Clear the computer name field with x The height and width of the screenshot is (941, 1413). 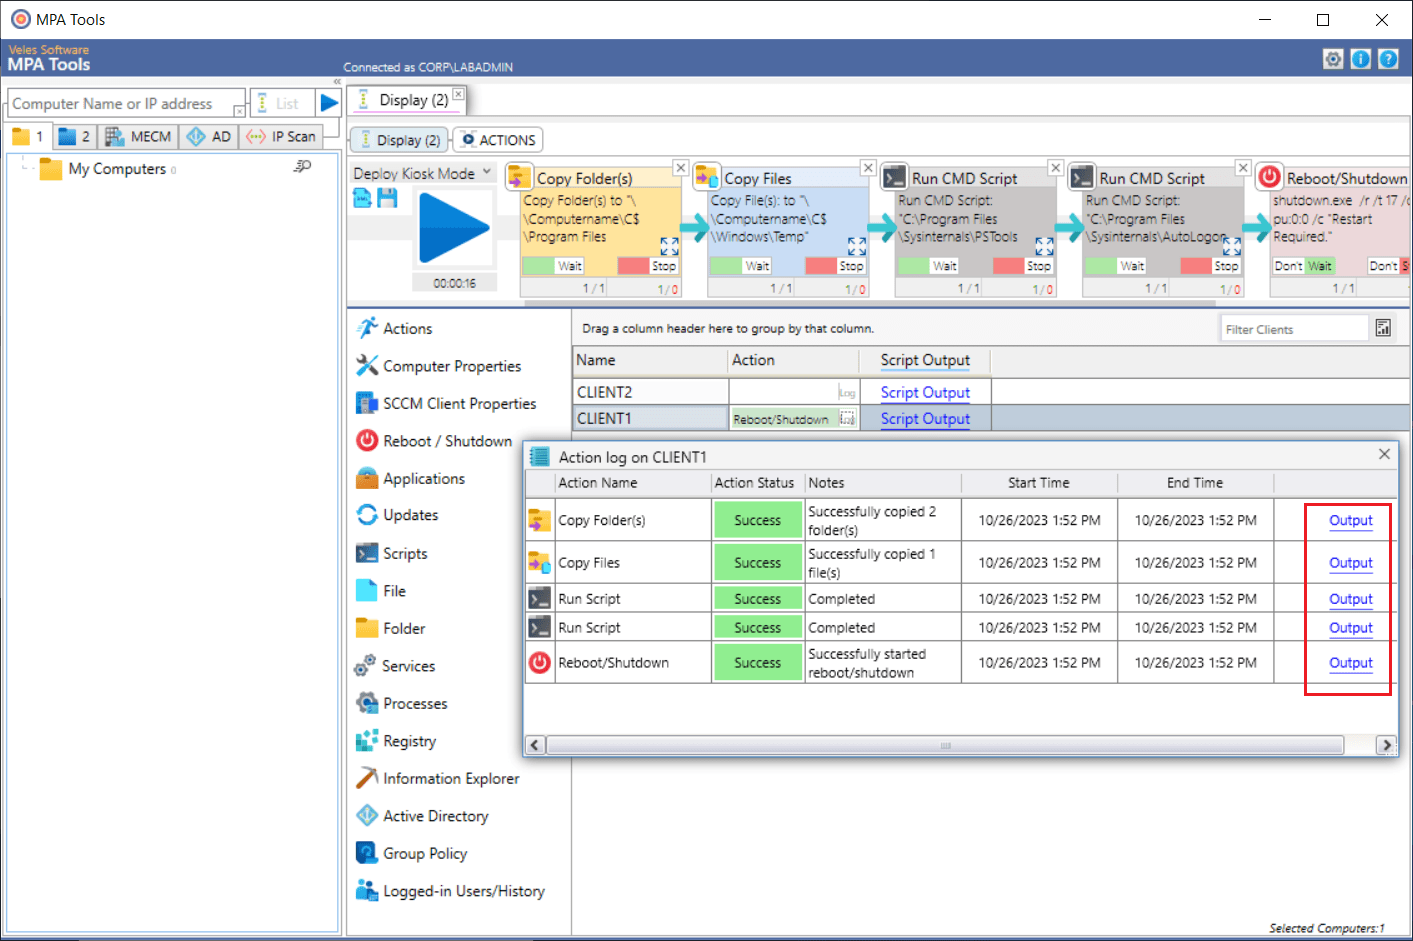coord(238,111)
